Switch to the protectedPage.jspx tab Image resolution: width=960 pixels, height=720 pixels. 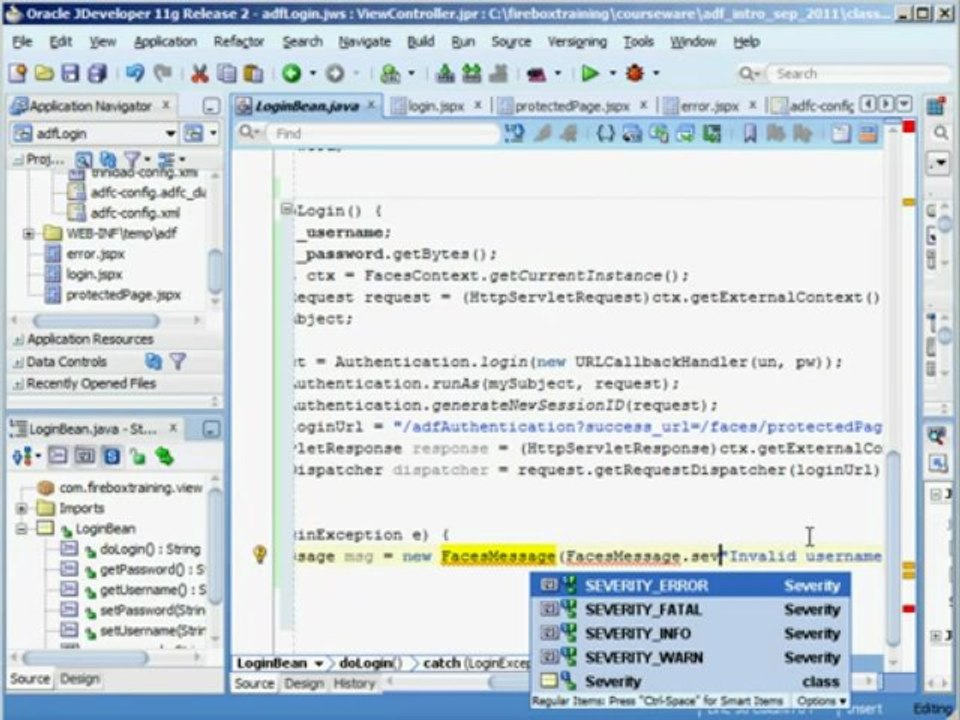coord(572,107)
